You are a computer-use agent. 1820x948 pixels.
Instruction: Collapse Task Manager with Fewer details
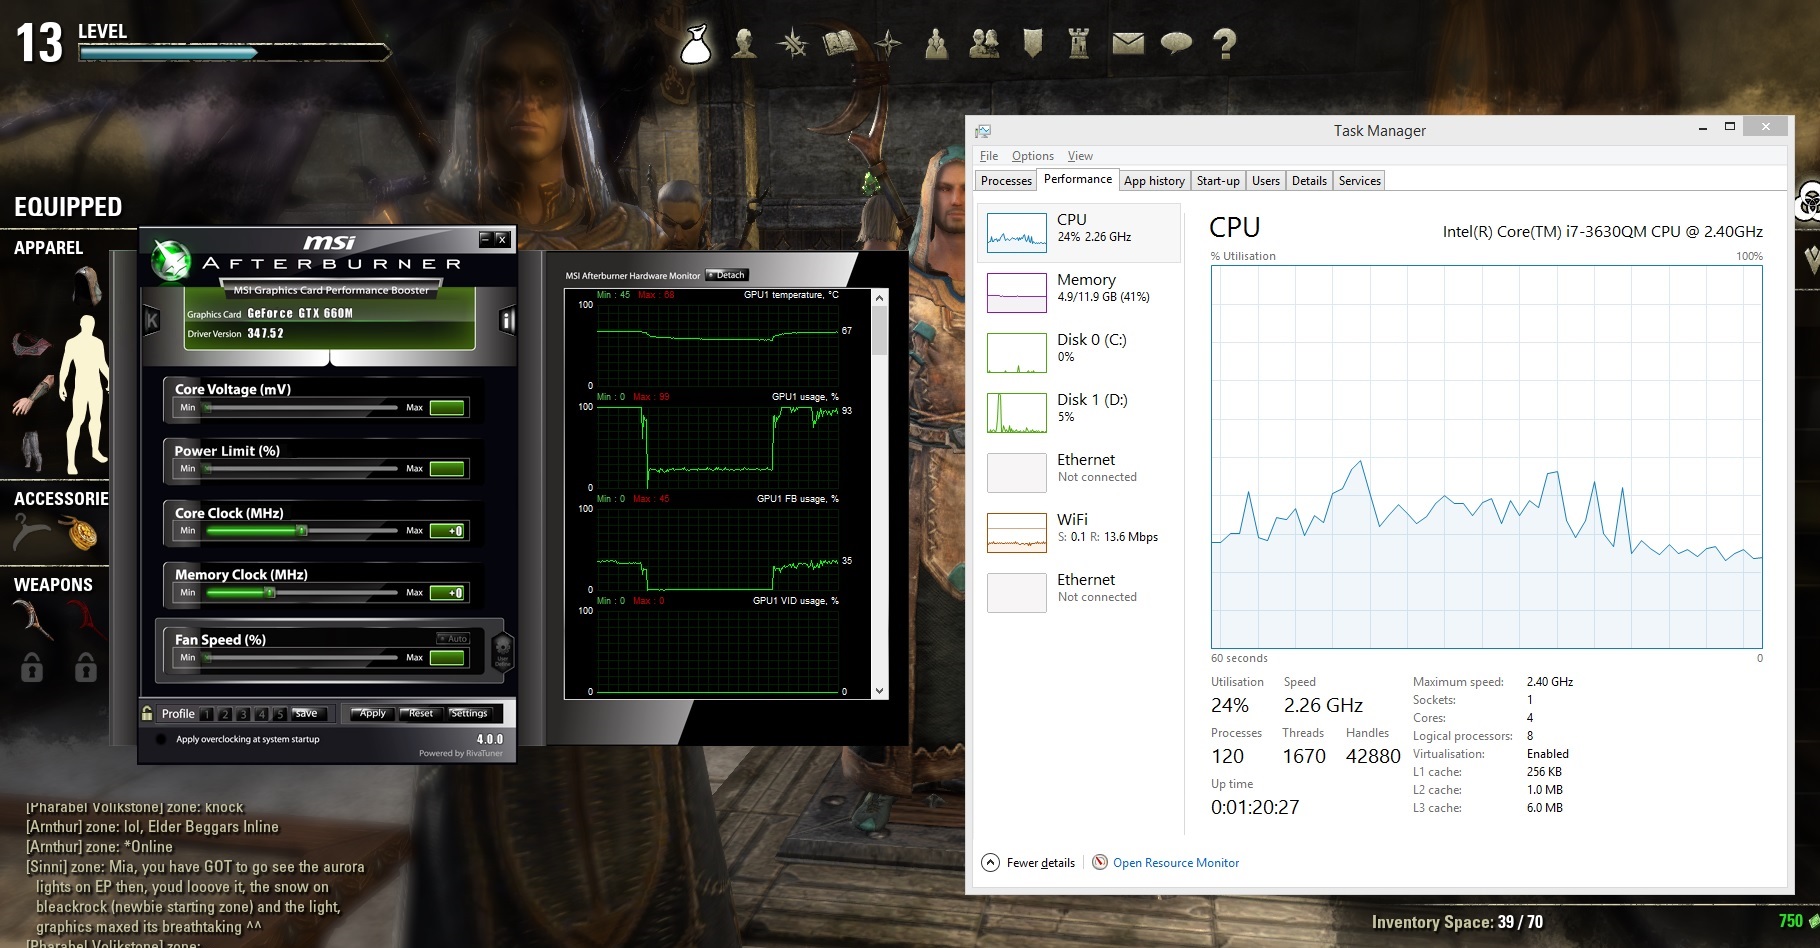pos(1029,862)
